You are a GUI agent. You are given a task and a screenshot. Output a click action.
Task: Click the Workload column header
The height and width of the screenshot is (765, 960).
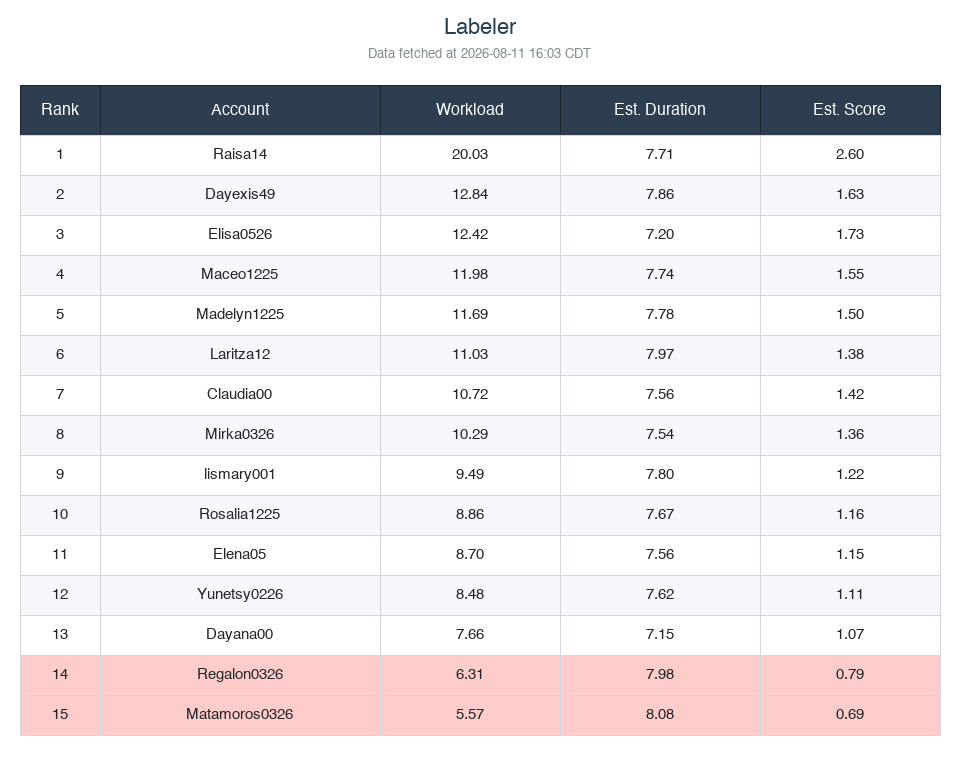(470, 110)
